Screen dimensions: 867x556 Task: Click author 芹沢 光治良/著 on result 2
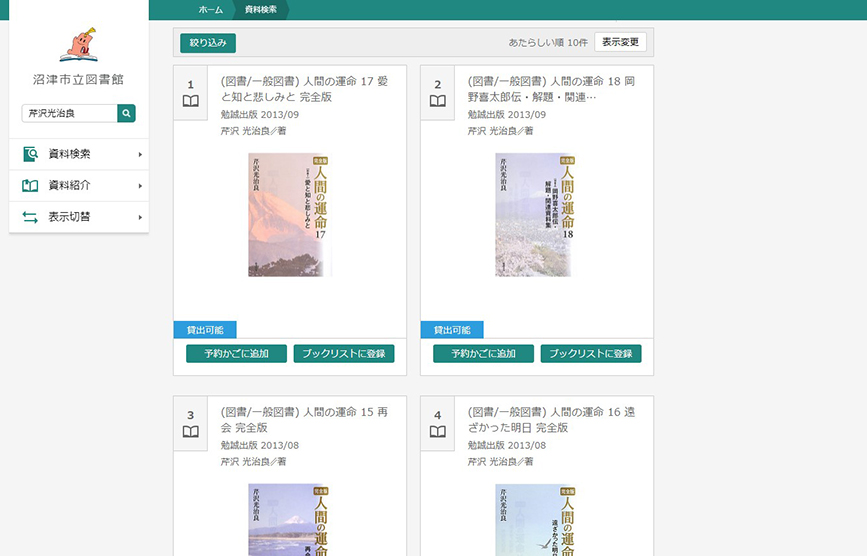tap(500, 131)
